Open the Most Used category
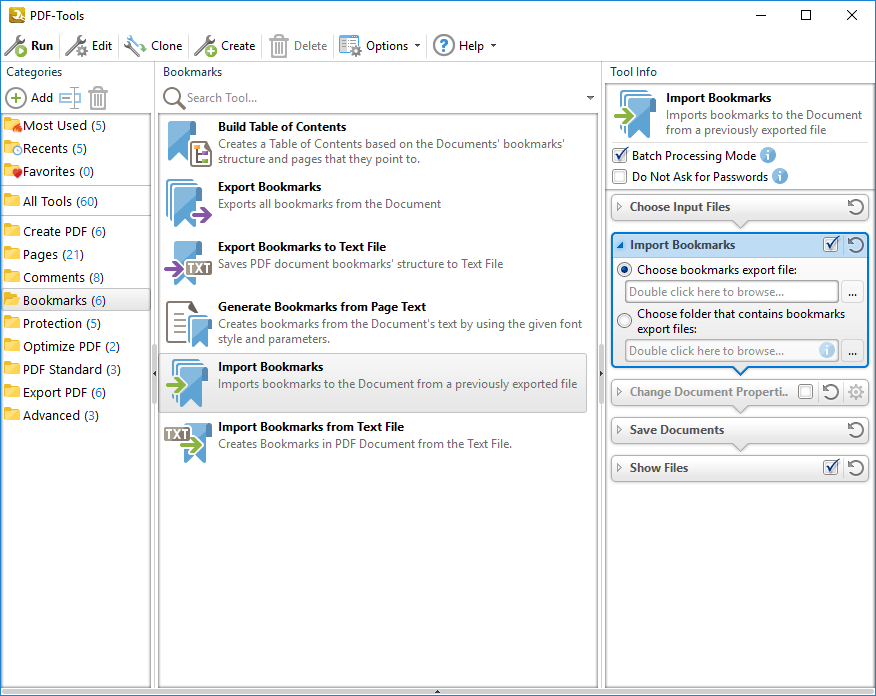 point(76,126)
